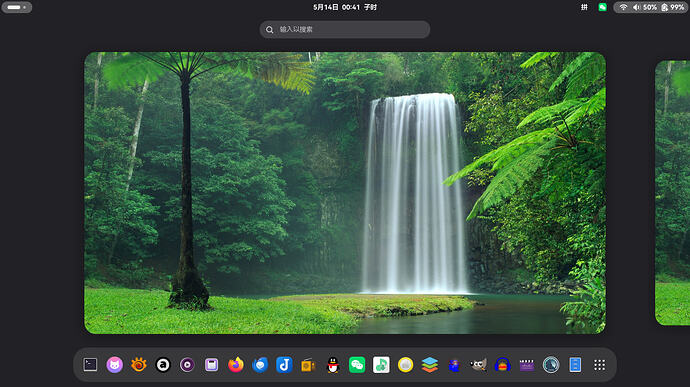This screenshot has width=690, height=387.
Task: Open the orange XnView eye icon
Action: coord(139,365)
